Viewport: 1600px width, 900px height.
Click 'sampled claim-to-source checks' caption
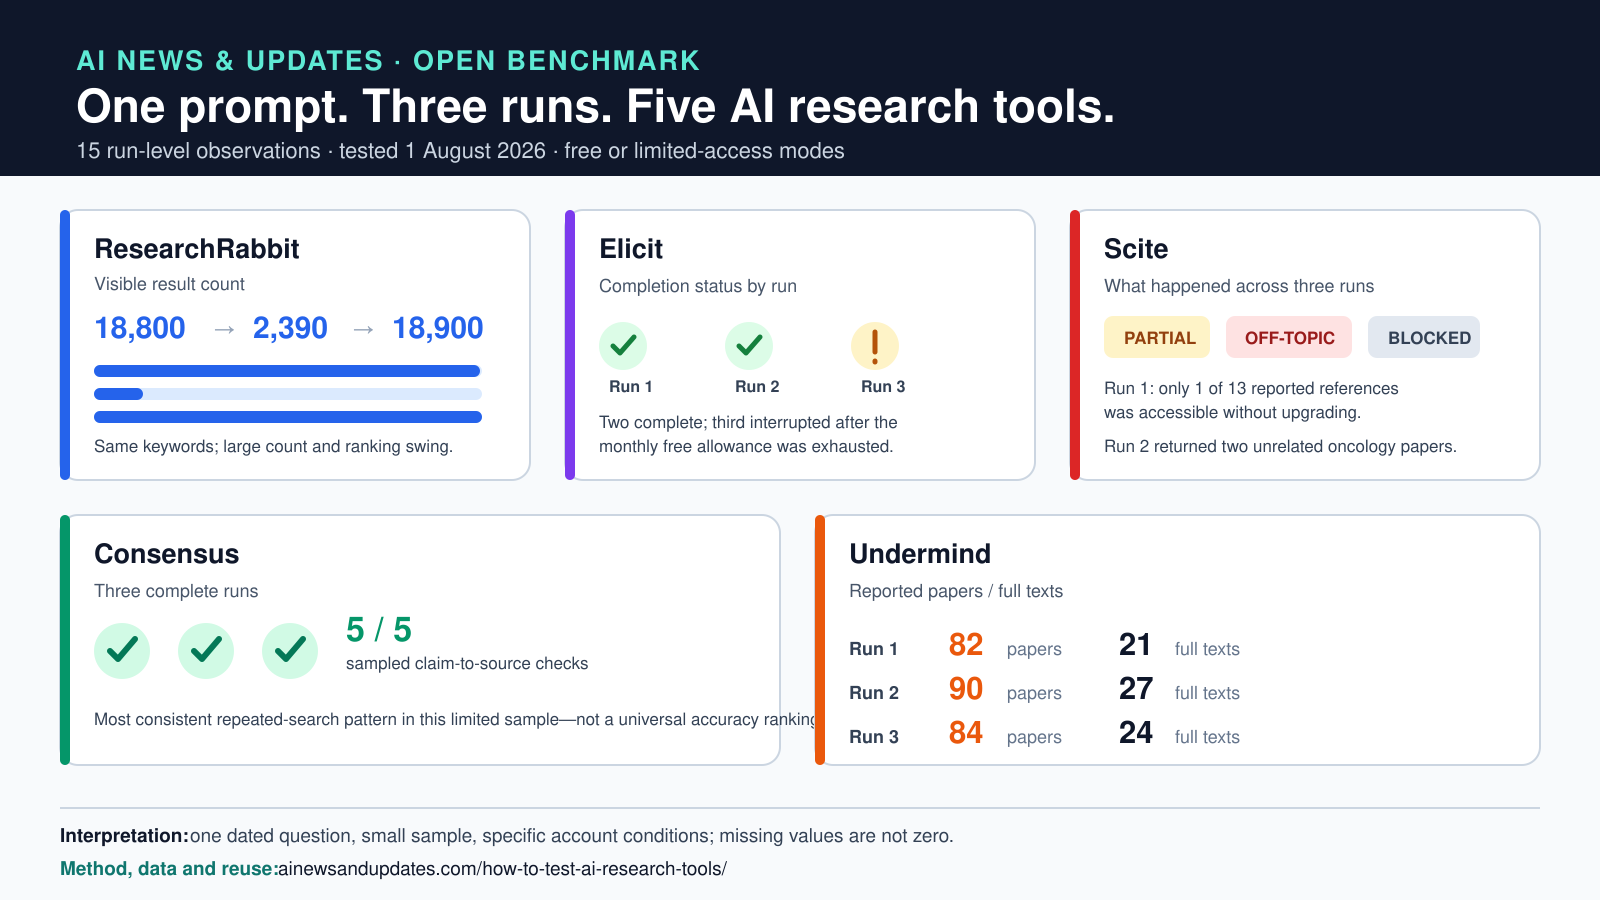tap(467, 664)
